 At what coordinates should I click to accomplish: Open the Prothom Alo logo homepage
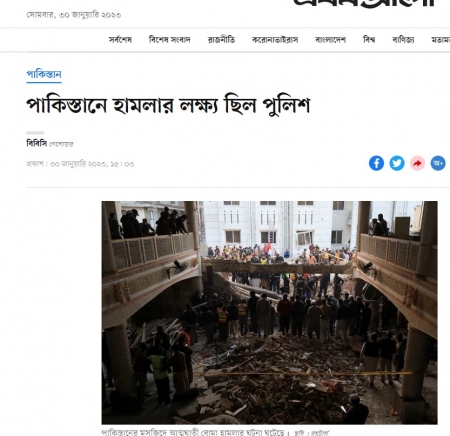pos(364,3)
